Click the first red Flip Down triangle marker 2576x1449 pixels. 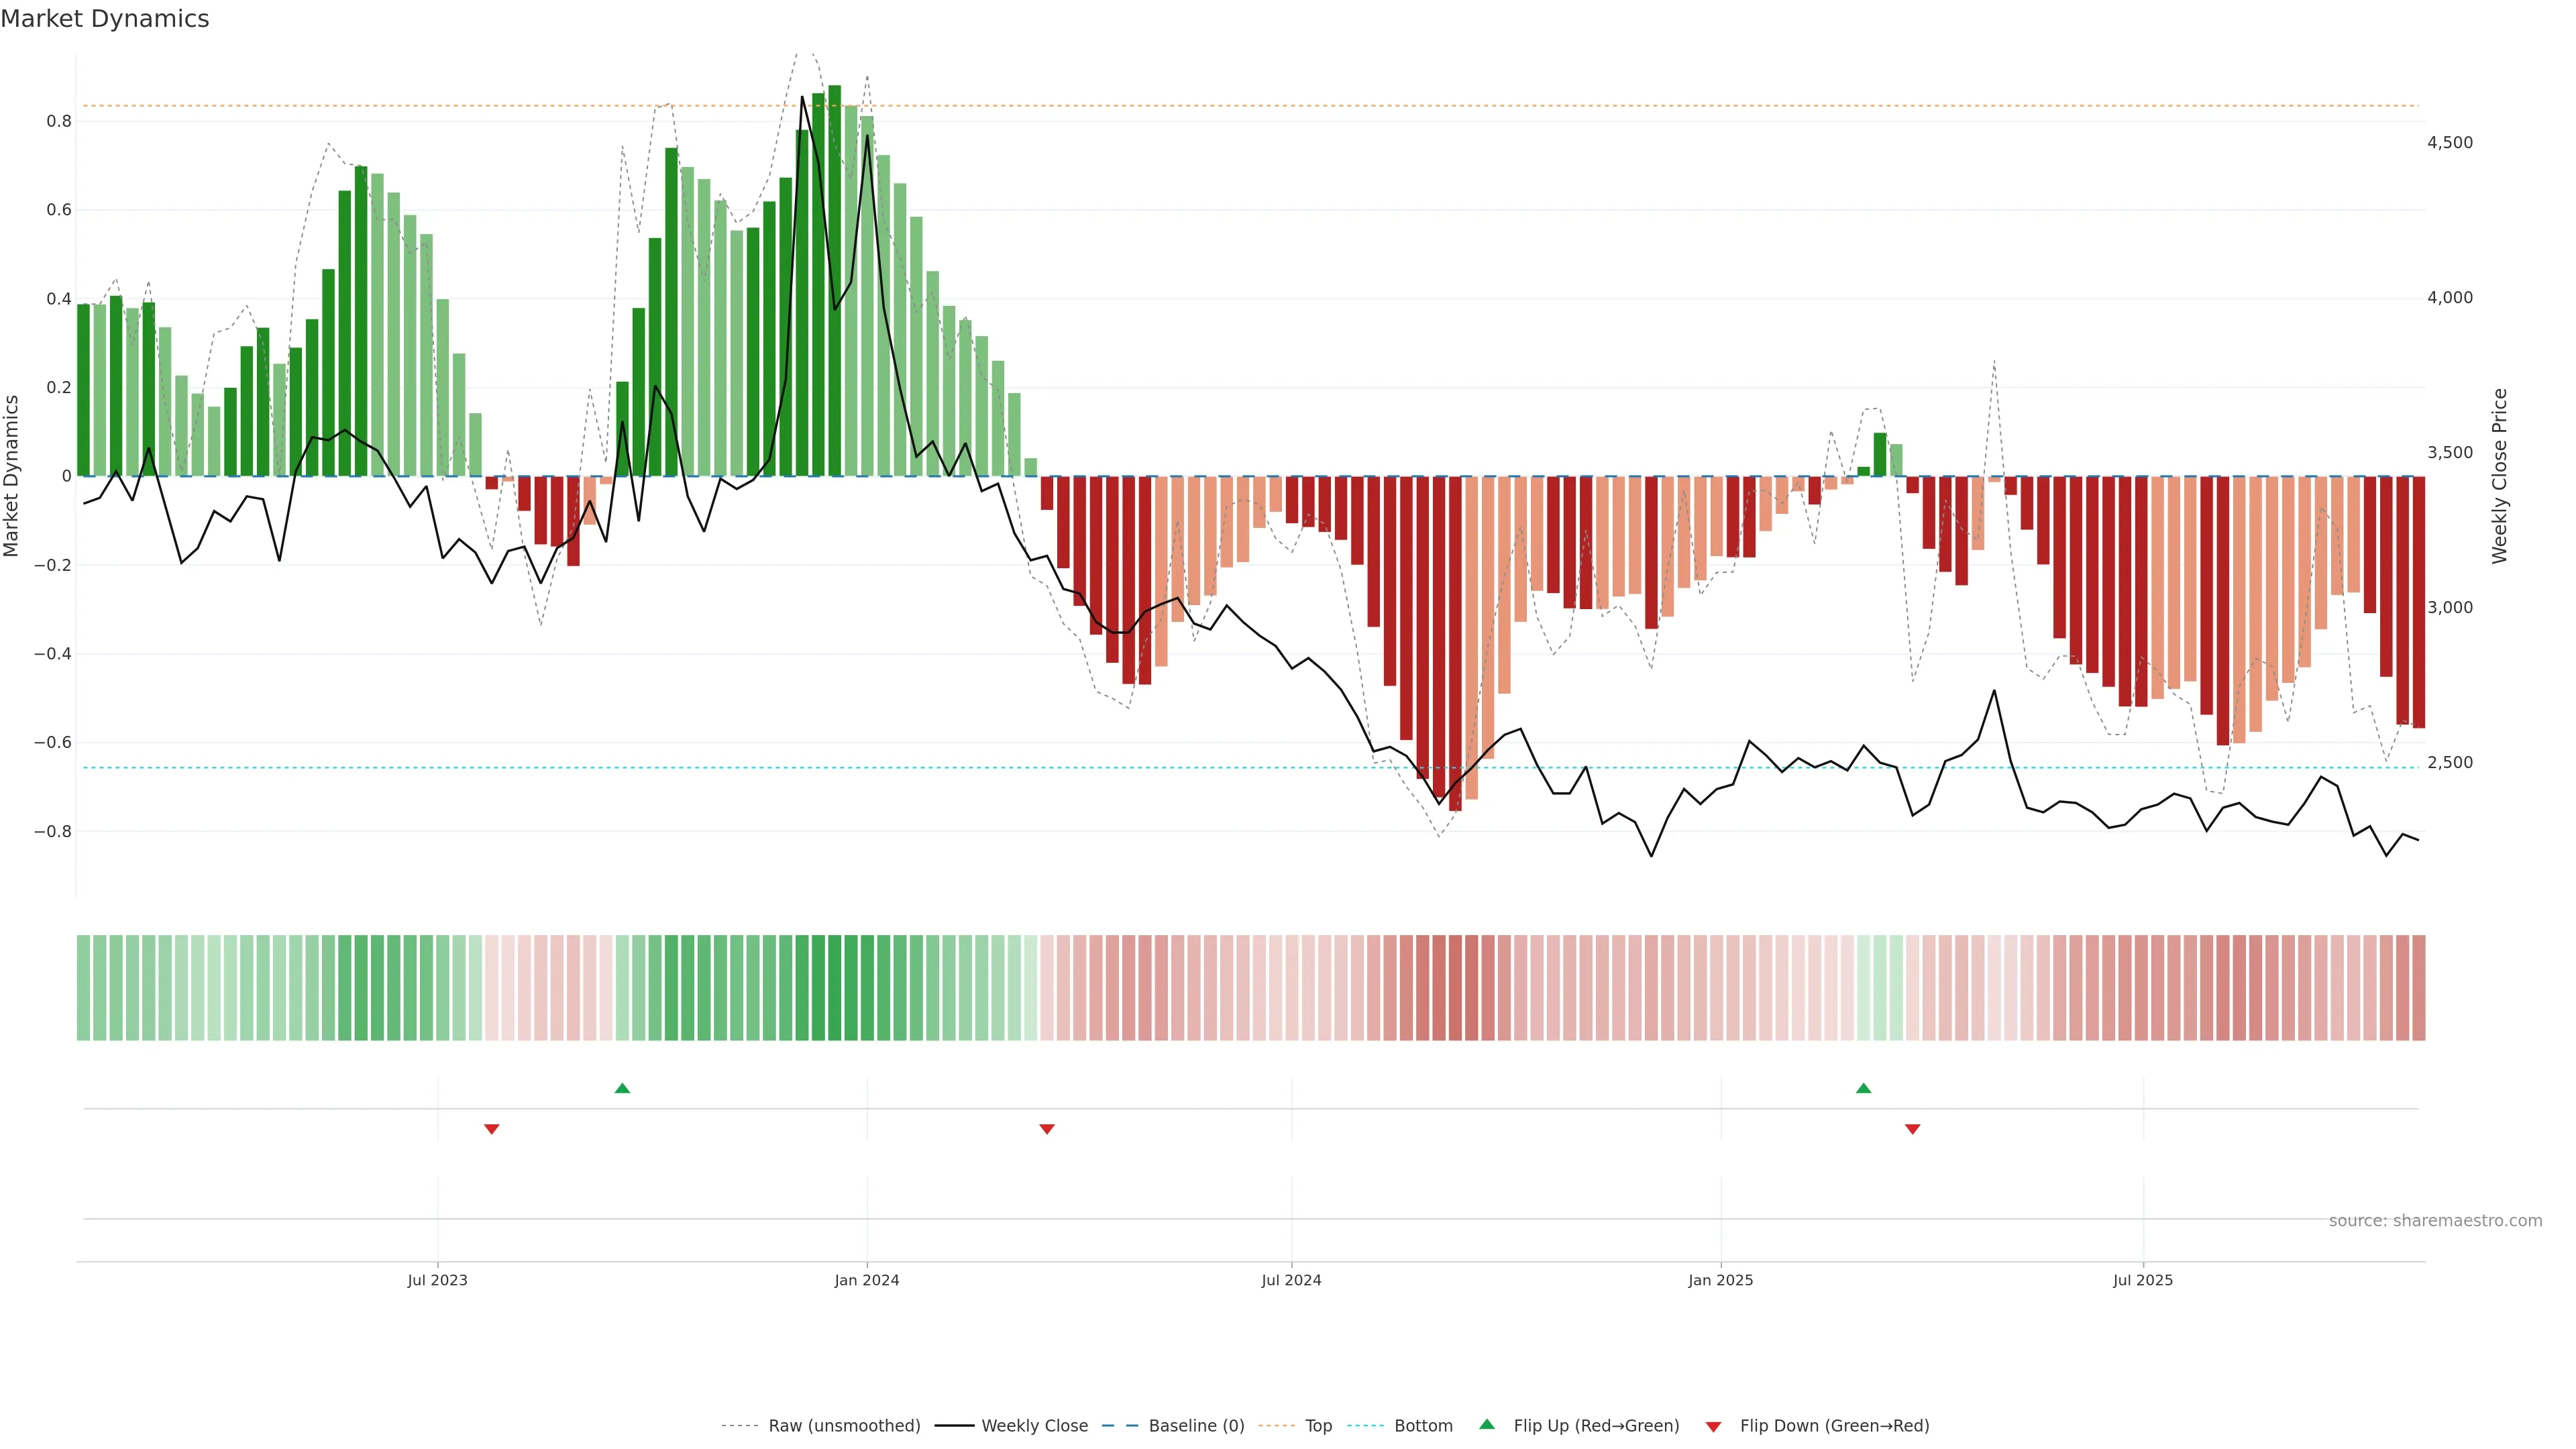pyautogui.click(x=491, y=1129)
